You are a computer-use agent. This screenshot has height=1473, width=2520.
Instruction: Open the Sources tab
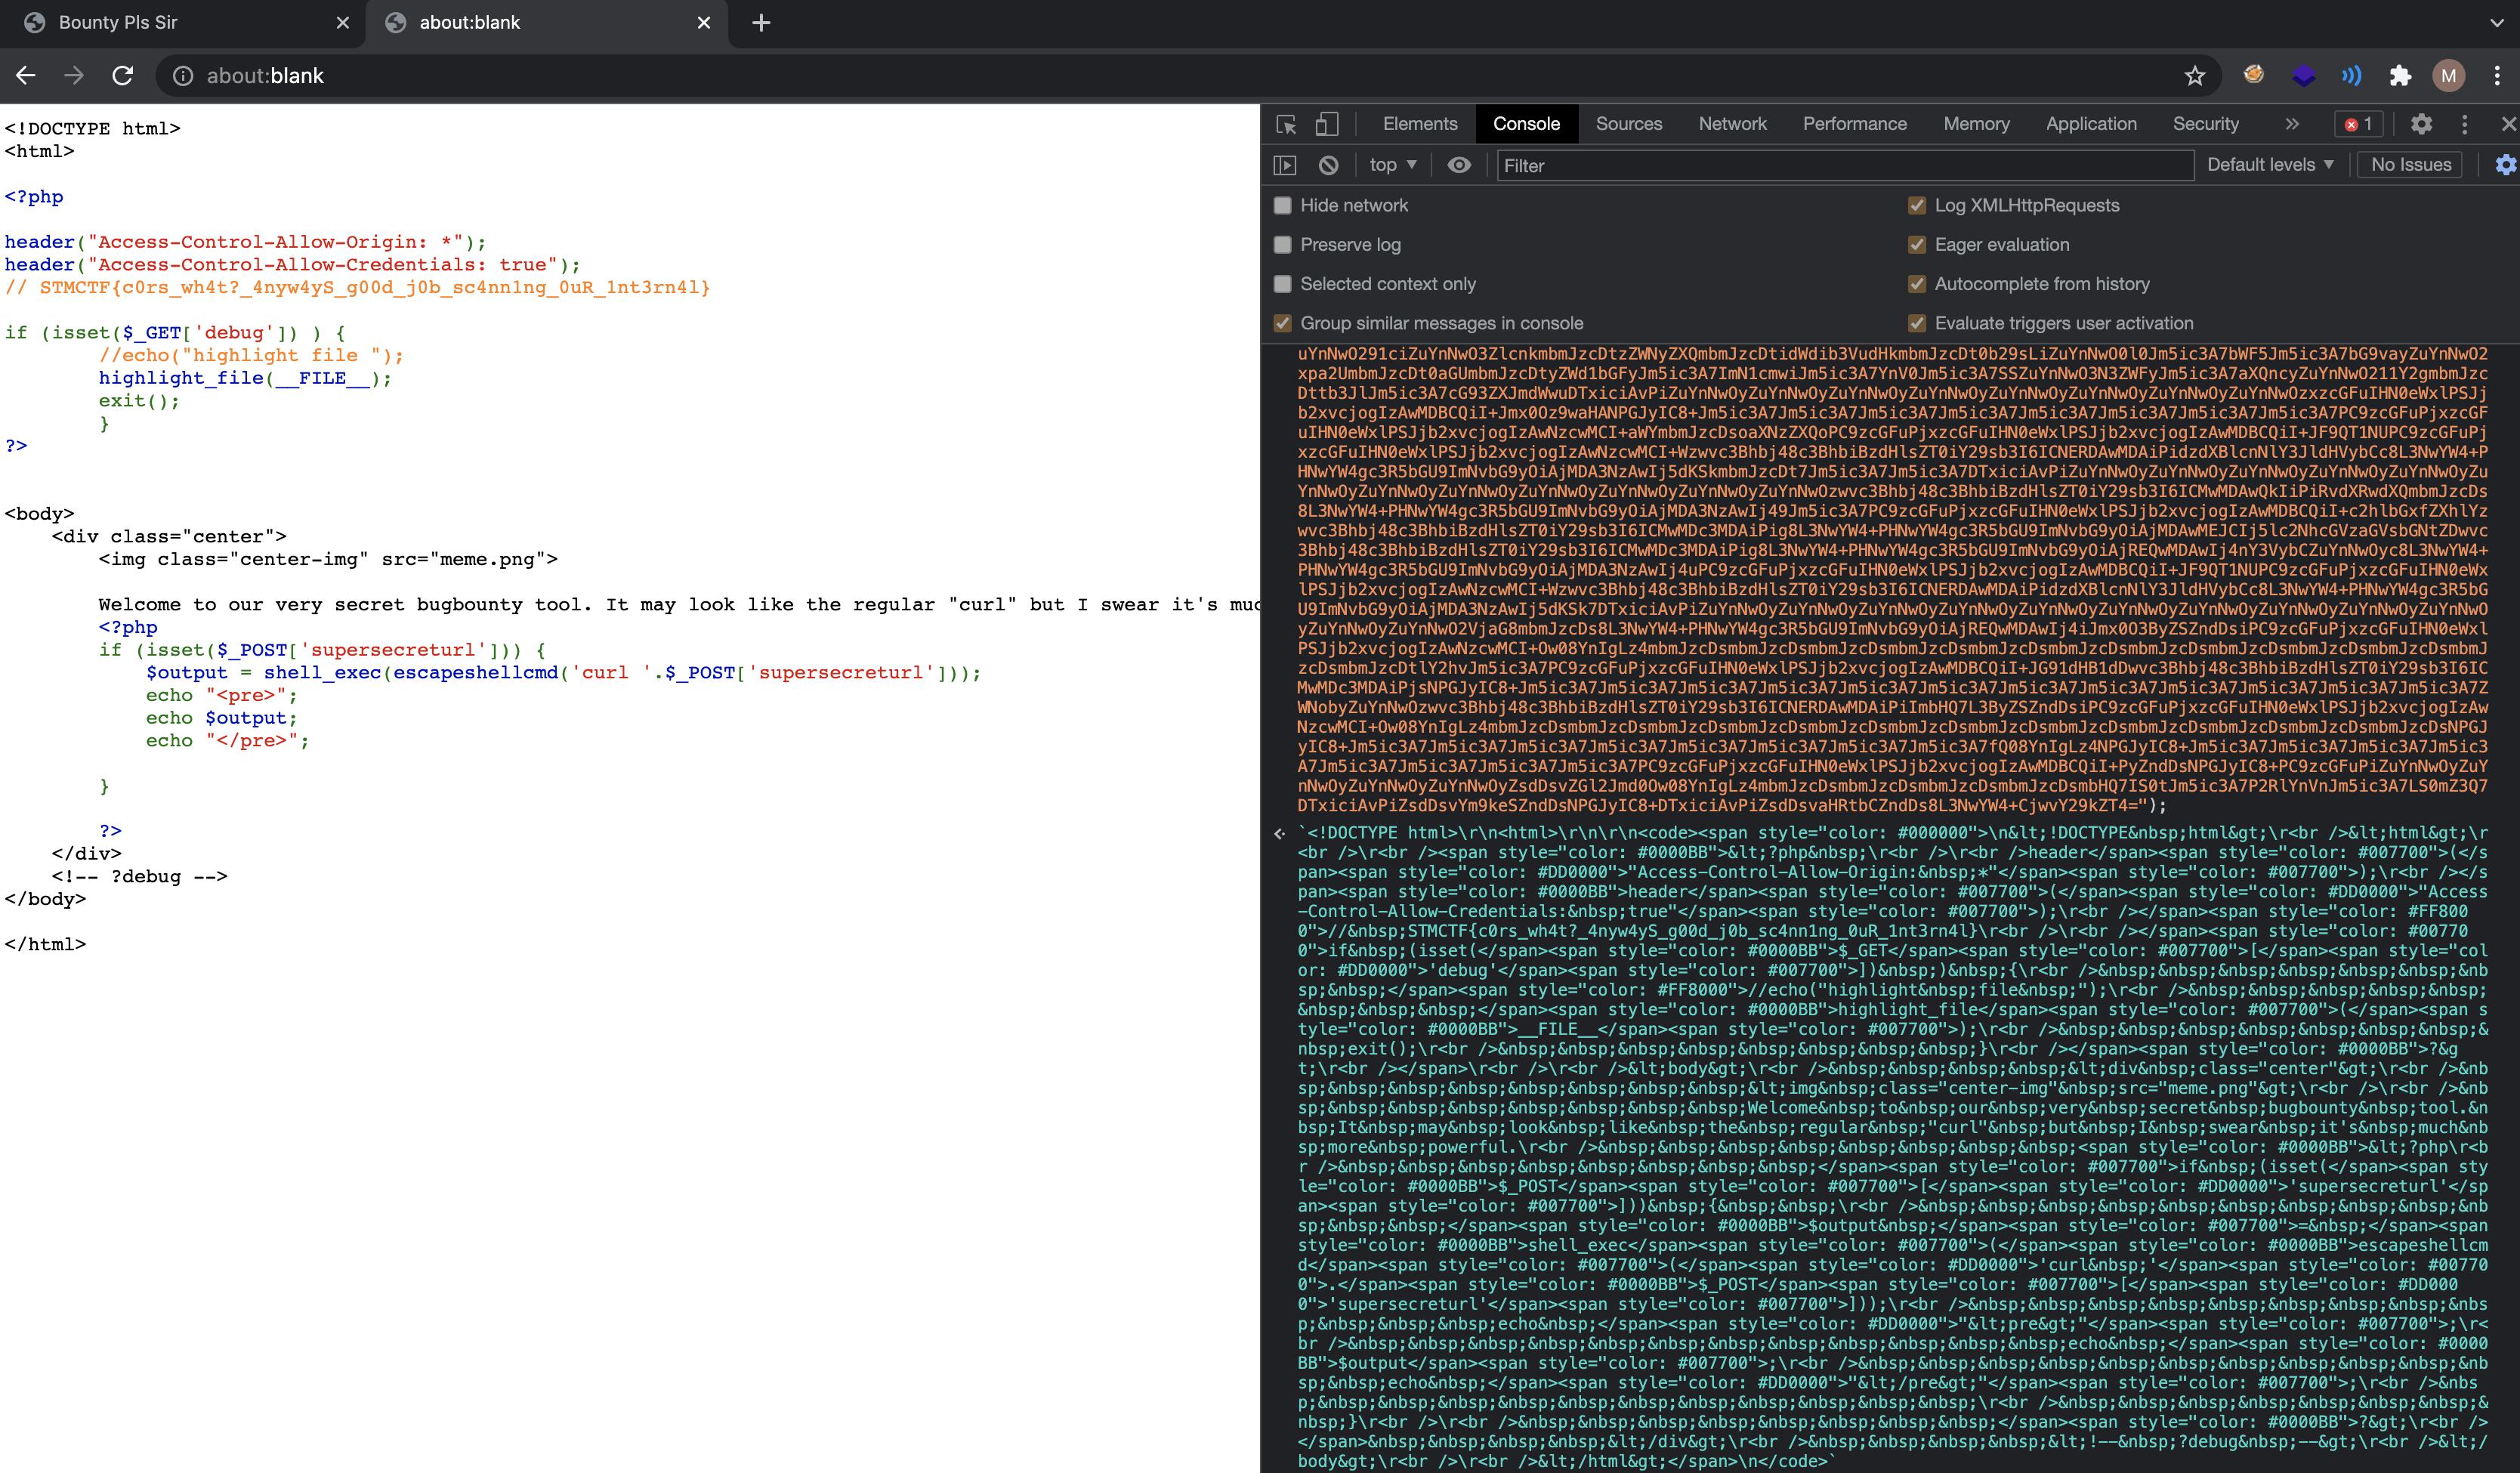point(1629,124)
